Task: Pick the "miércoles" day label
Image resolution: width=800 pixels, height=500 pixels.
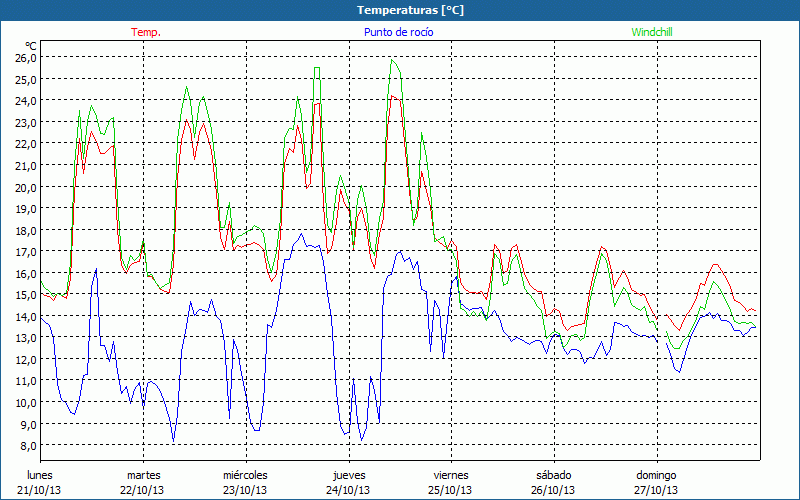Action: (x=245, y=475)
